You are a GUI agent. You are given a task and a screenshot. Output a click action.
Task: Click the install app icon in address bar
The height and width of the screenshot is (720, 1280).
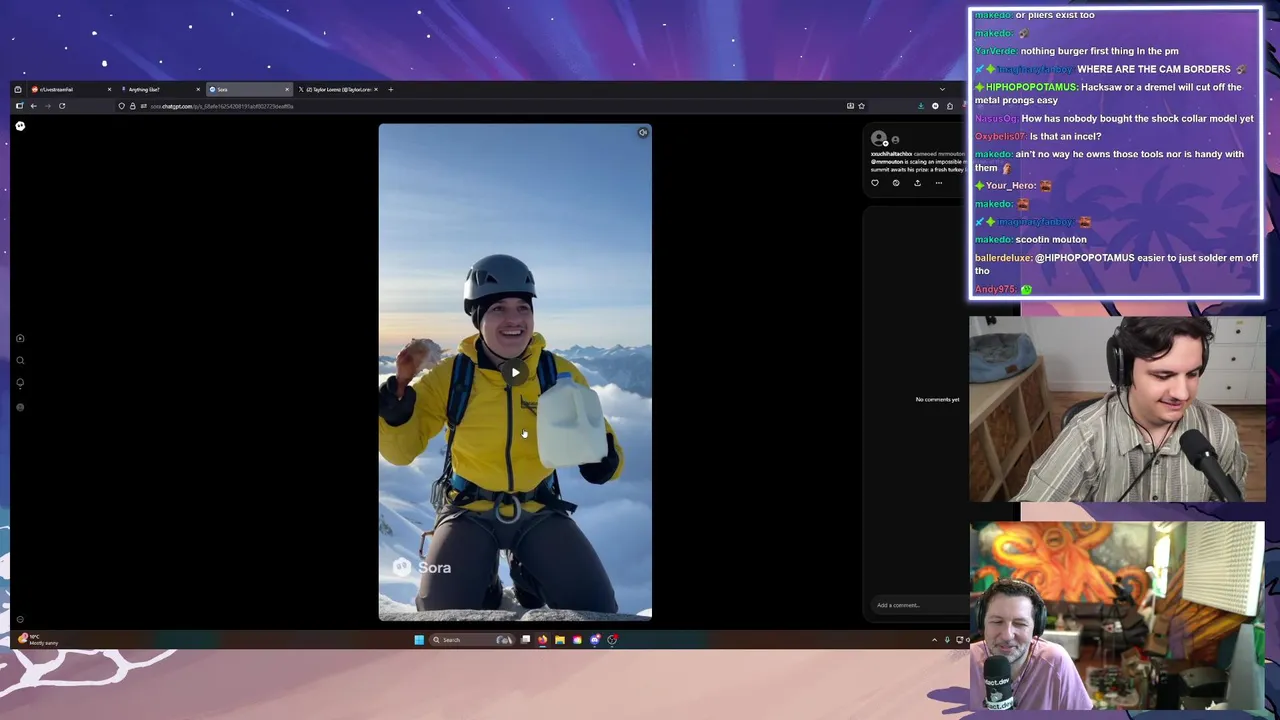coord(850,106)
